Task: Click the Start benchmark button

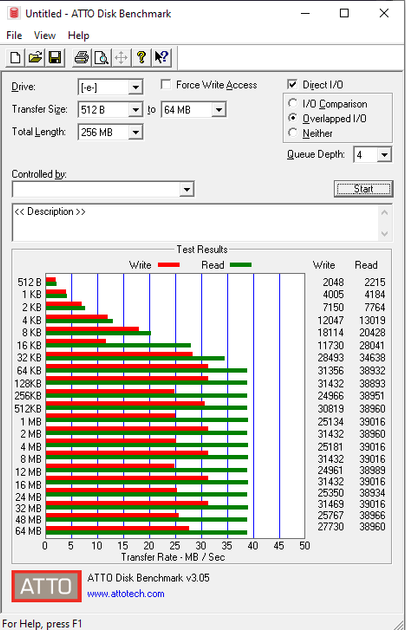Action: [x=363, y=189]
